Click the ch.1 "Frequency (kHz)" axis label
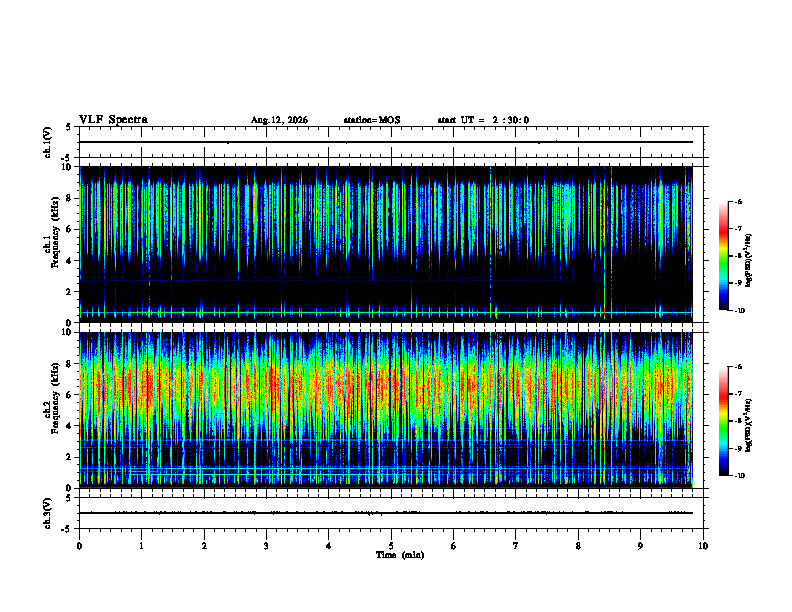Image resolution: width=792 pixels, height=612 pixels. pos(55,232)
